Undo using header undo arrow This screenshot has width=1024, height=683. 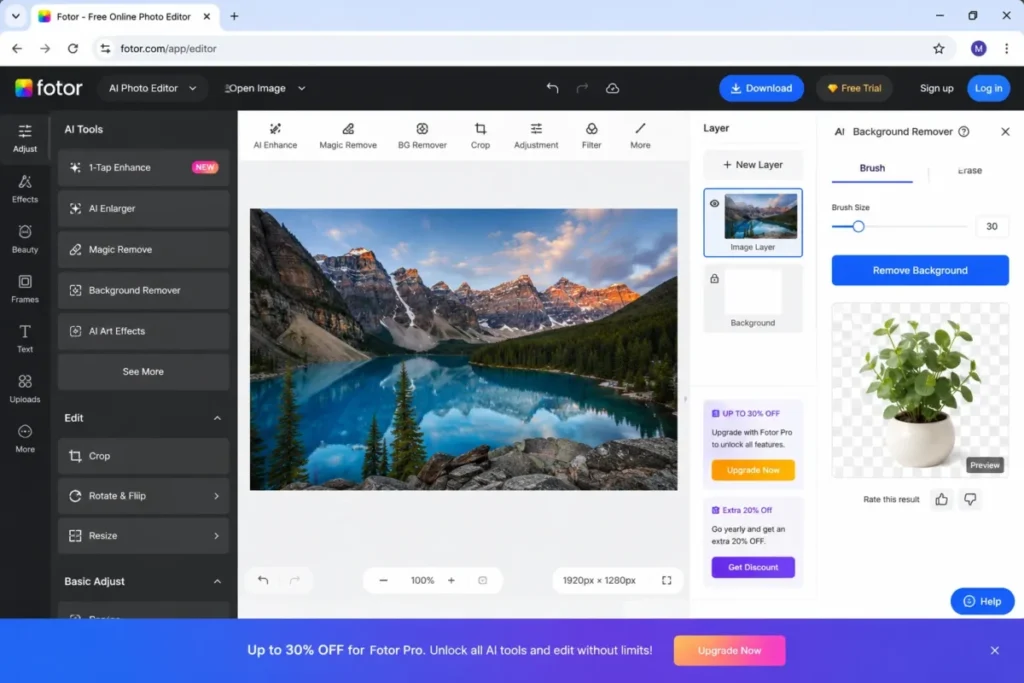point(552,88)
